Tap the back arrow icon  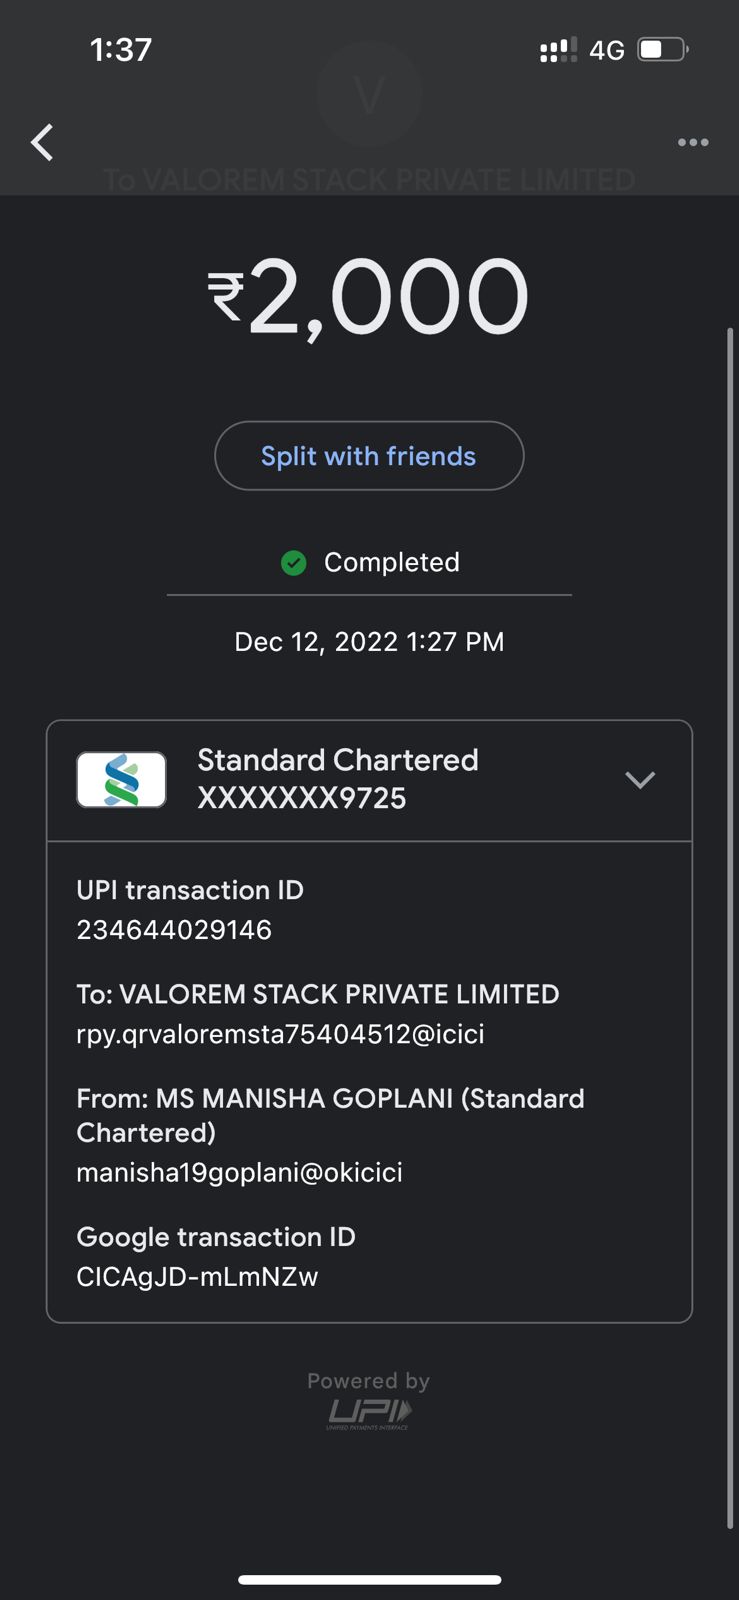point(42,143)
